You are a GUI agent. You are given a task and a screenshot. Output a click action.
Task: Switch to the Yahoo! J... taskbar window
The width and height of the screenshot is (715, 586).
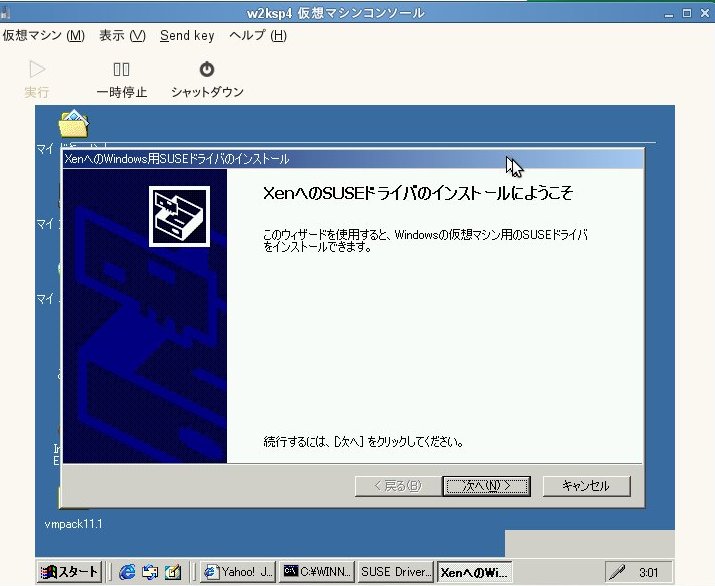(x=238, y=572)
